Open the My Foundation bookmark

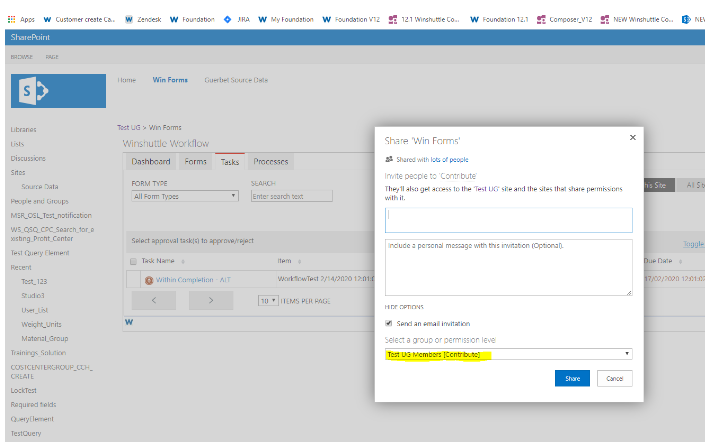point(286,20)
